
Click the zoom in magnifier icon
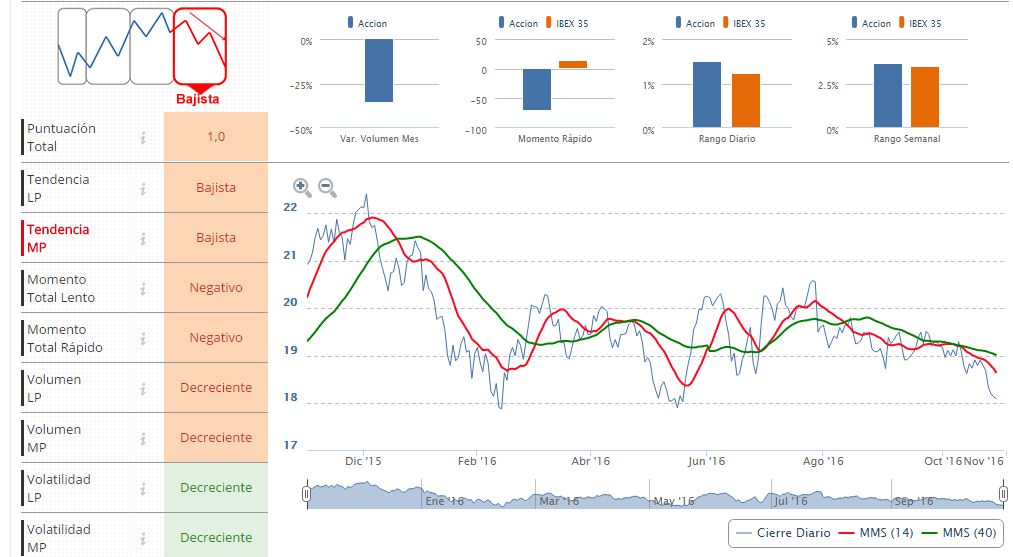click(x=301, y=186)
